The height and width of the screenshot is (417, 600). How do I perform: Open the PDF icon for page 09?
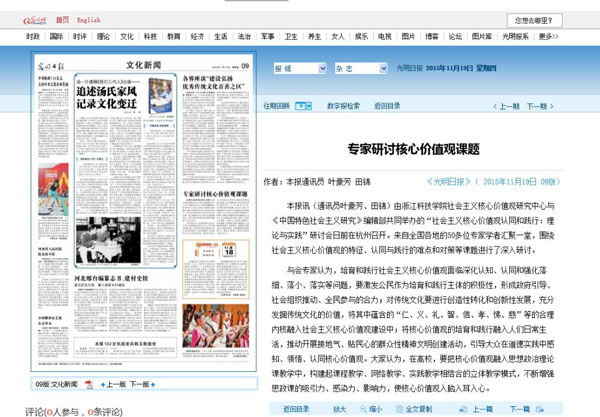pos(89,384)
